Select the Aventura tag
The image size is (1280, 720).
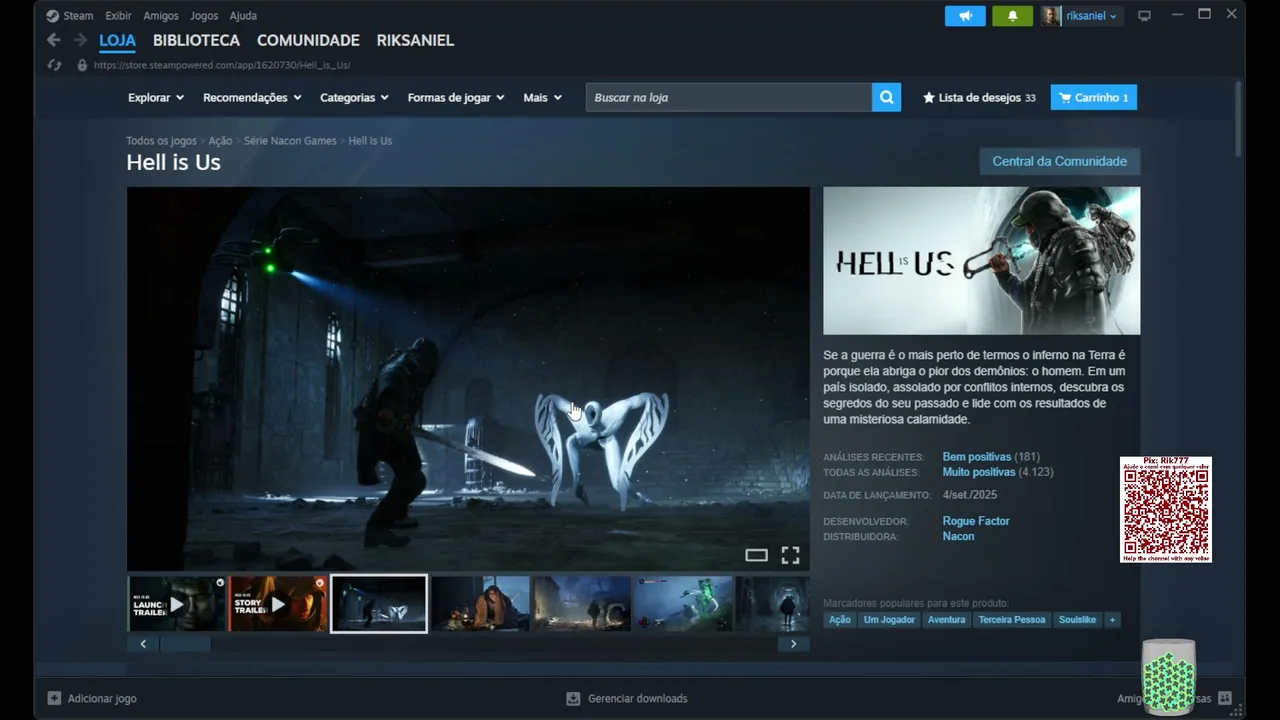click(x=947, y=620)
